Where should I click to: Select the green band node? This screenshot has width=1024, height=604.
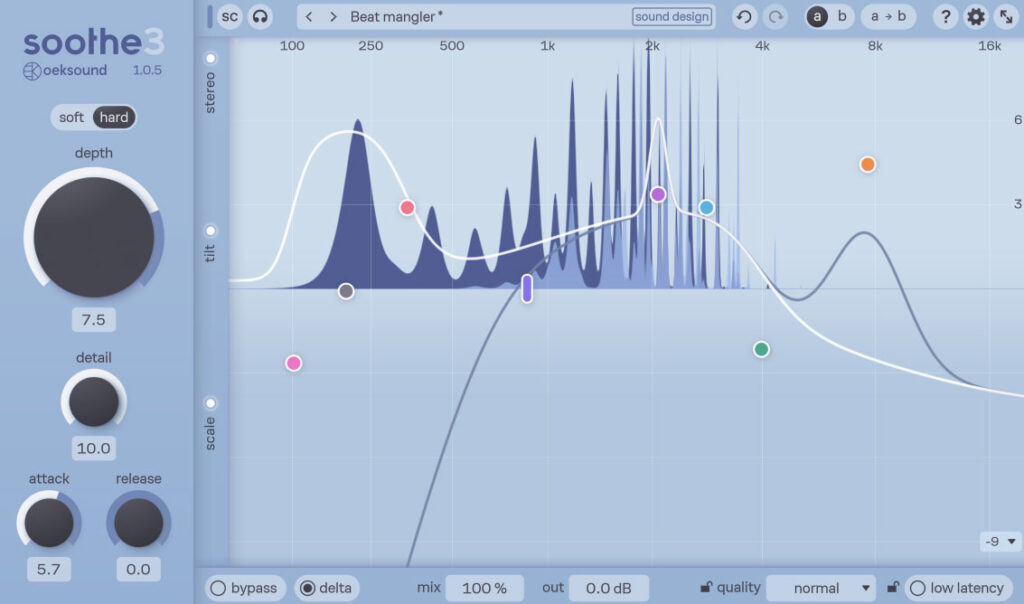pos(761,349)
